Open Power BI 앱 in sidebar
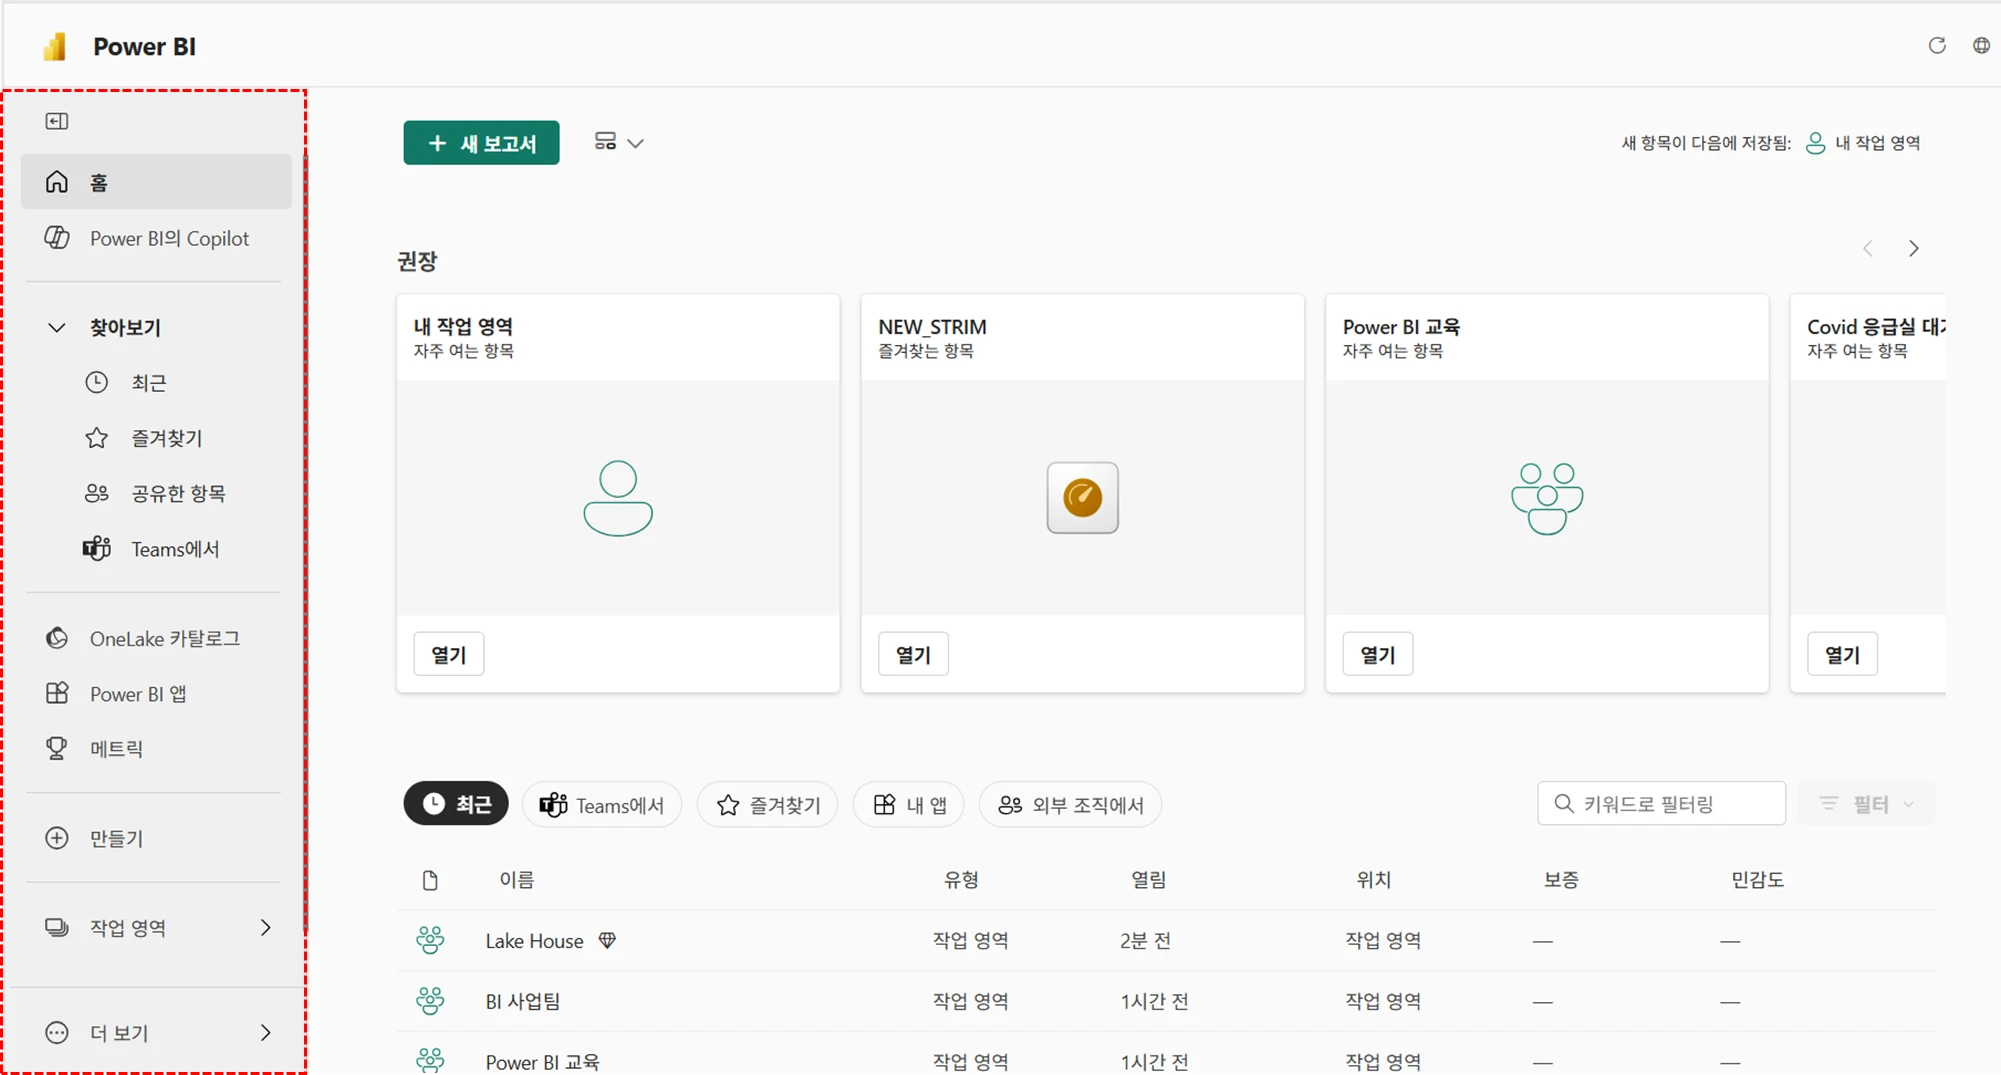 137,694
